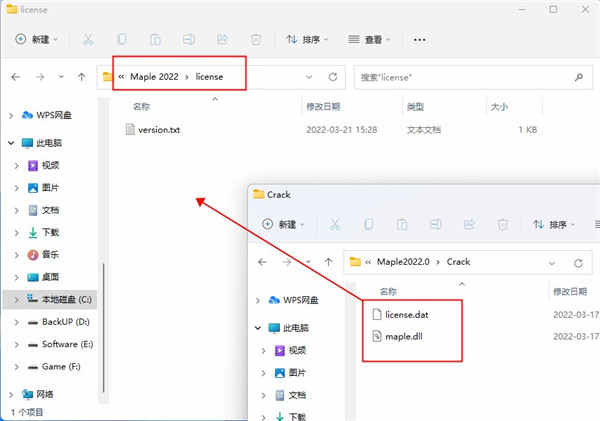Viewport: 600px width, 421px height.
Task: Go forward in license window
Action: point(40,77)
